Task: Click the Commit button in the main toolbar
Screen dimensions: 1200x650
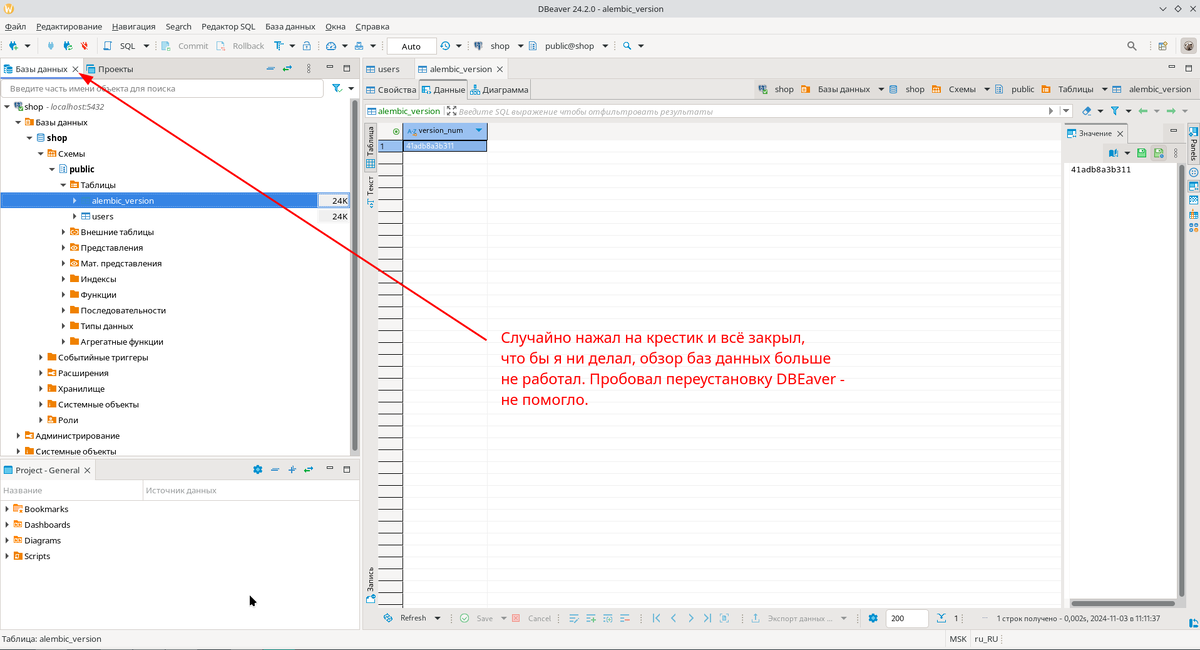Action: (x=185, y=46)
